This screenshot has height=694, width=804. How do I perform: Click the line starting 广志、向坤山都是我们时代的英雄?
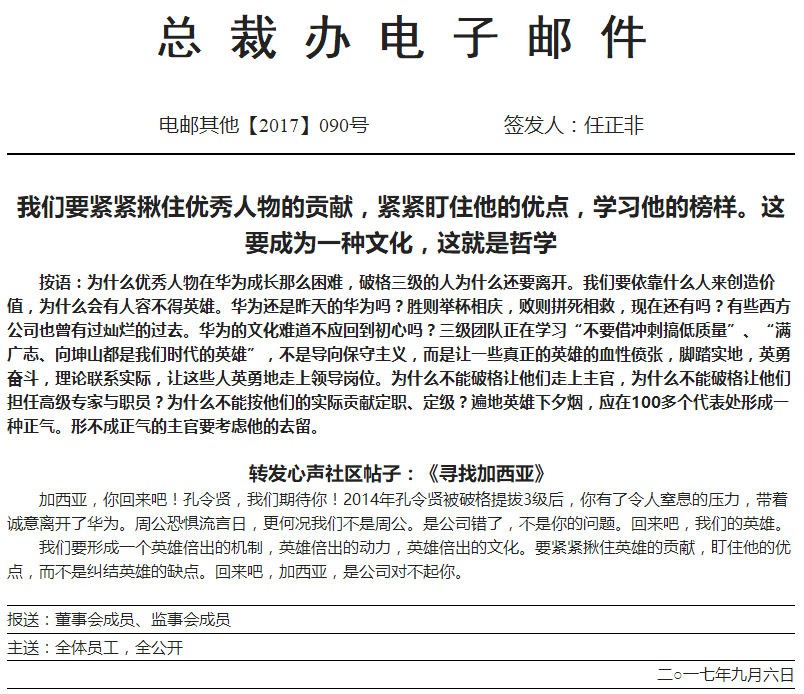pos(399,354)
